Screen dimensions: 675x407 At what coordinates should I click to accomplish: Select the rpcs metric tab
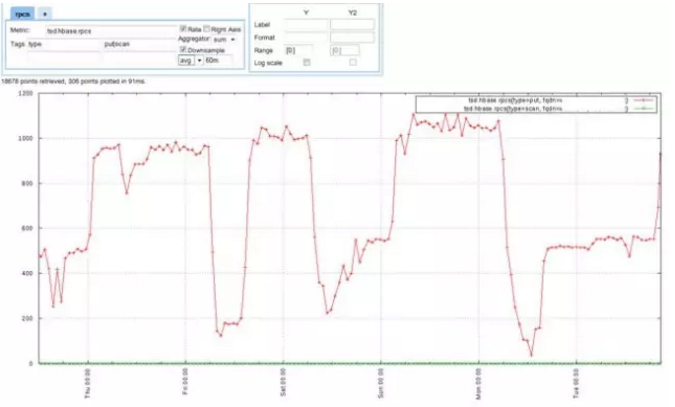point(22,14)
